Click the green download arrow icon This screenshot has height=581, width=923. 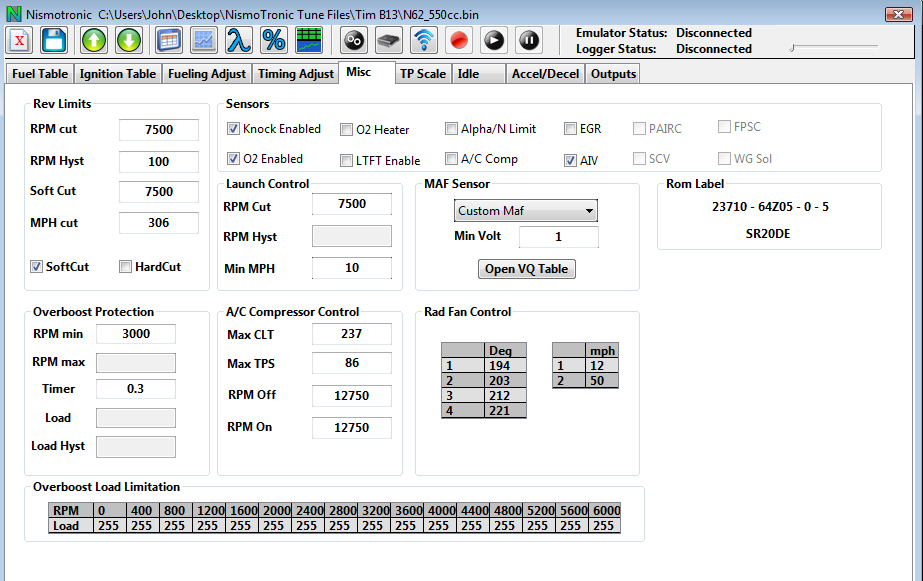(128, 40)
